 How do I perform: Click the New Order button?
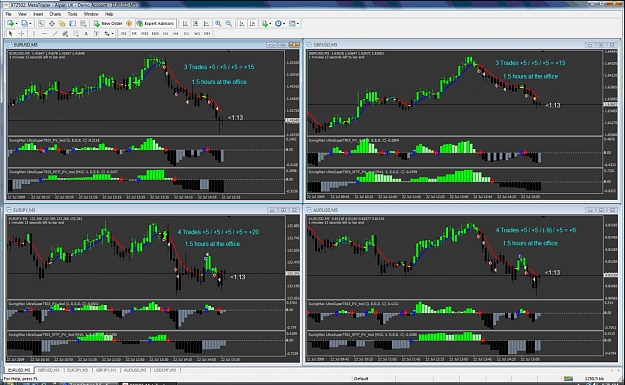(x=108, y=24)
